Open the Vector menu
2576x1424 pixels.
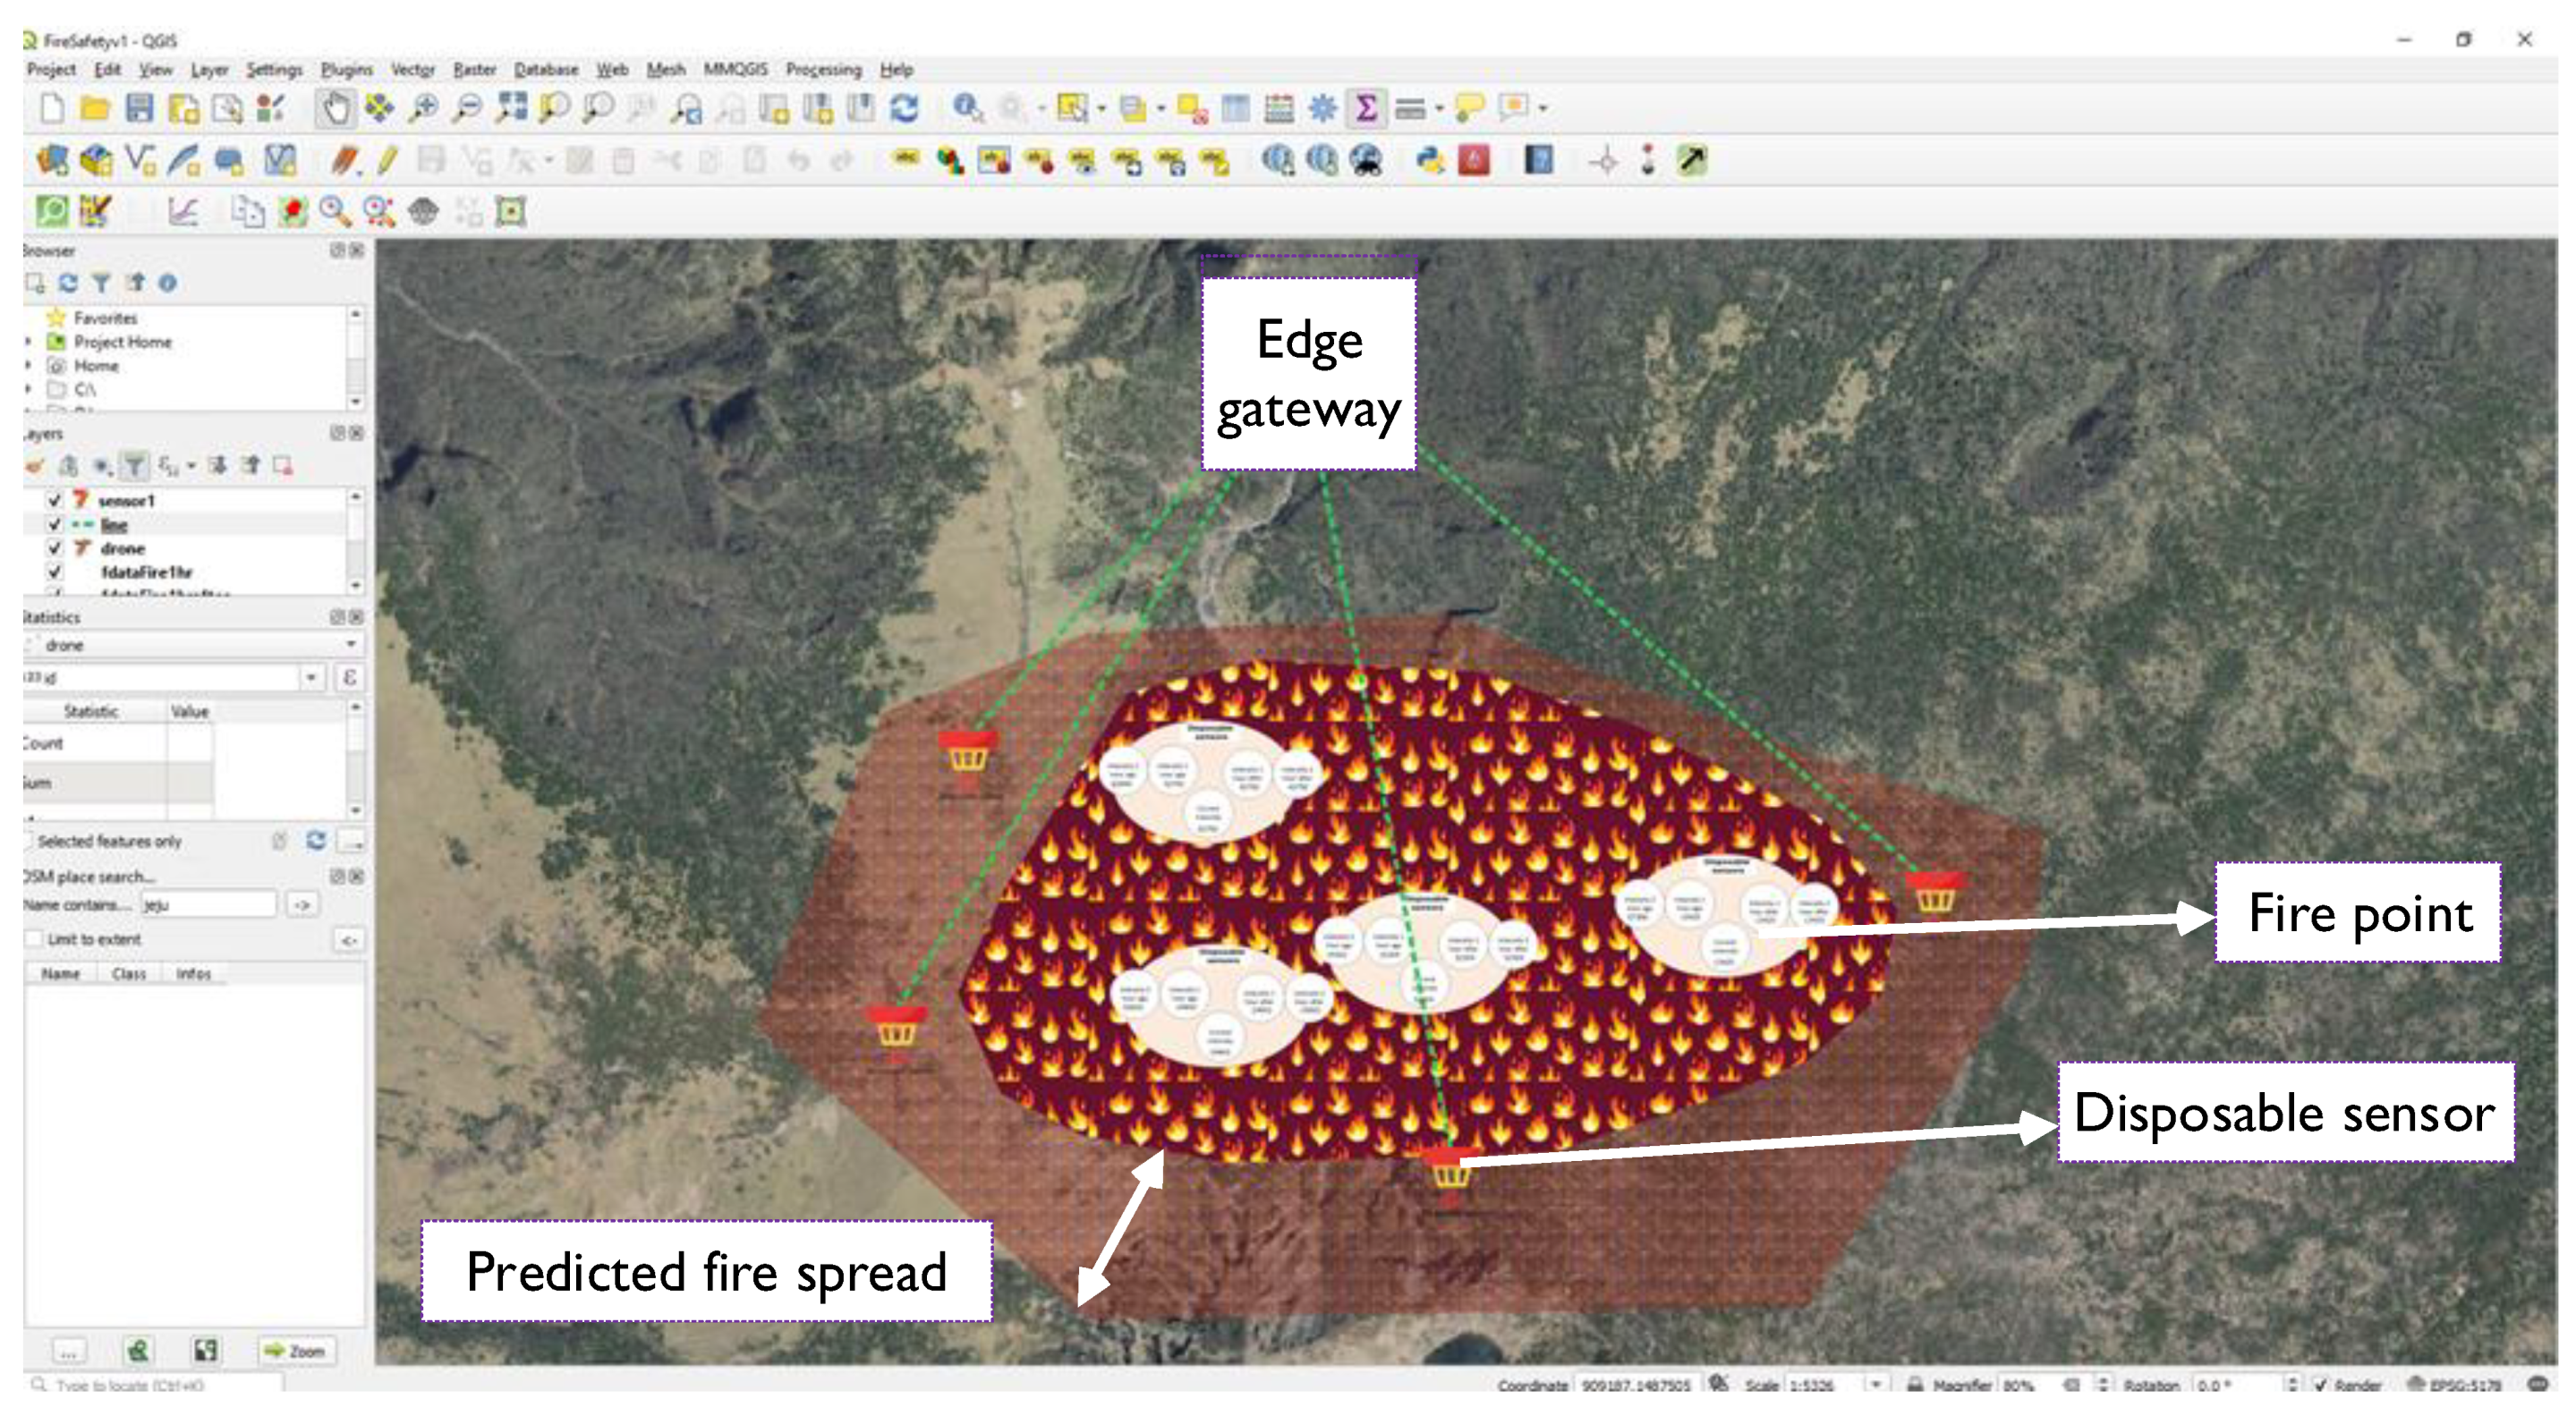point(412,69)
